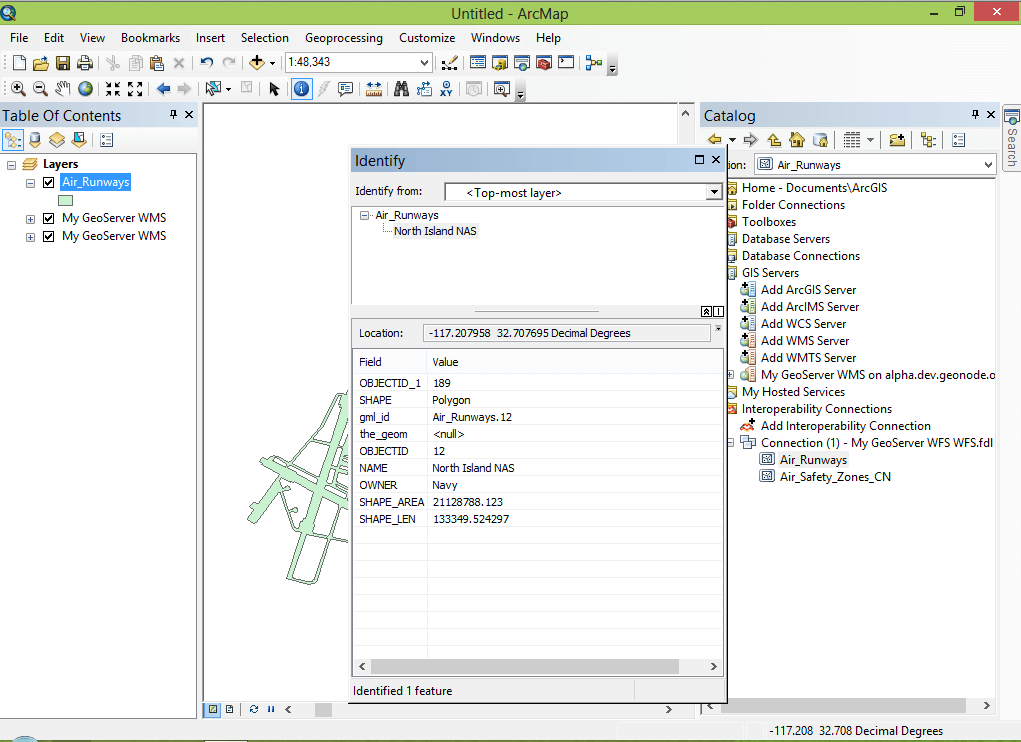Click the Print icon in toolbar
Viewport: 1021px width, 742px height.
85,63
